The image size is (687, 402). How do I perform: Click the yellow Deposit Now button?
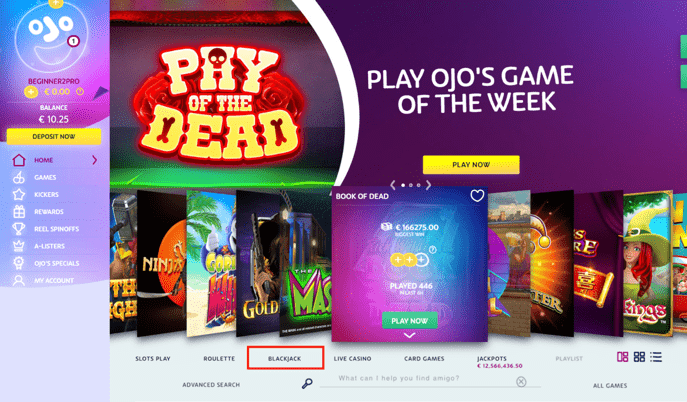click(x=54, y=137)
